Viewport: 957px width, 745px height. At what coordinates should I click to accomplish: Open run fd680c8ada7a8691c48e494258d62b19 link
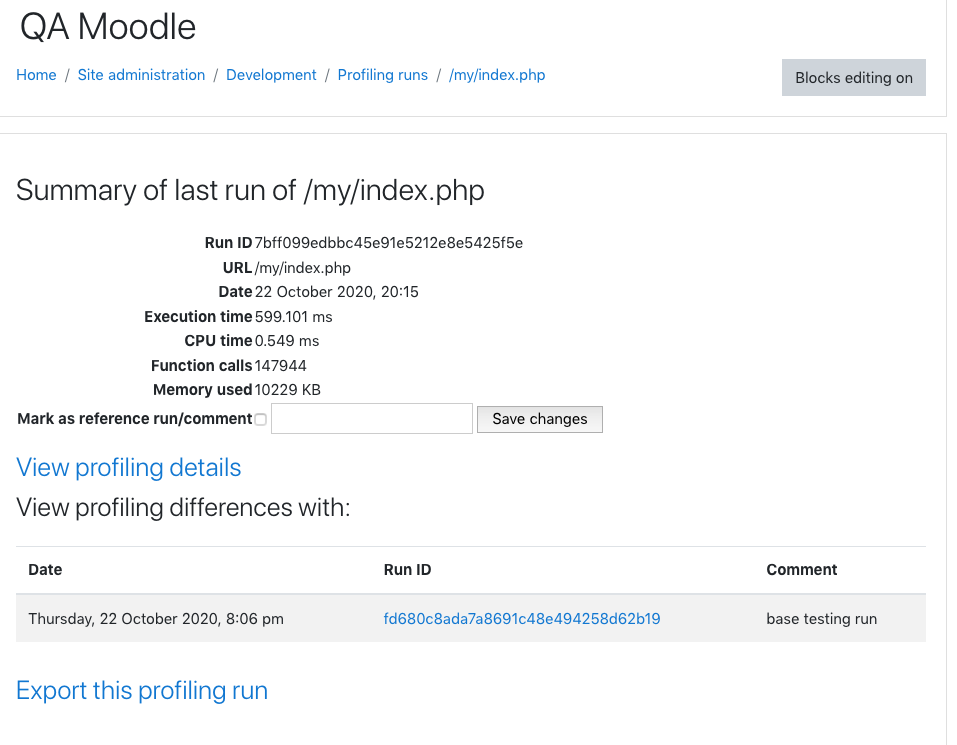coord(522,619)
